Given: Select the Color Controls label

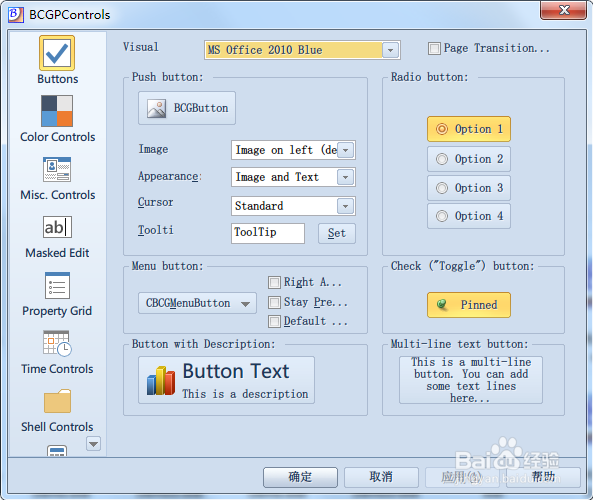Looking at the screenshot, I should (57, 137).
